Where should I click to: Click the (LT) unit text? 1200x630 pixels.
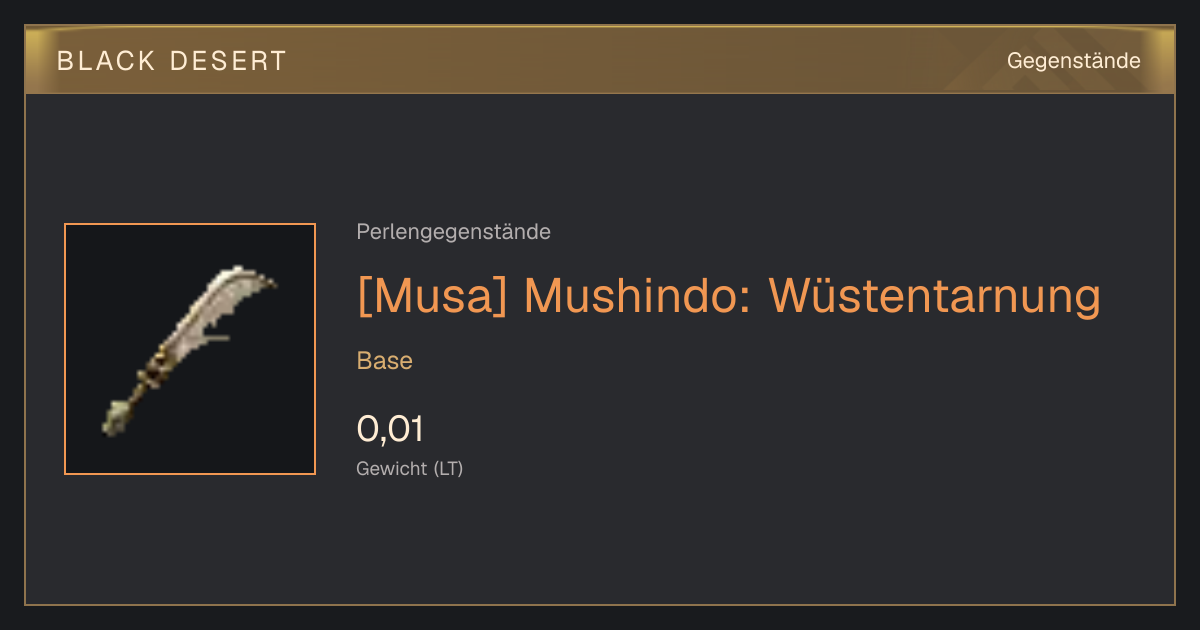[448, 468]
